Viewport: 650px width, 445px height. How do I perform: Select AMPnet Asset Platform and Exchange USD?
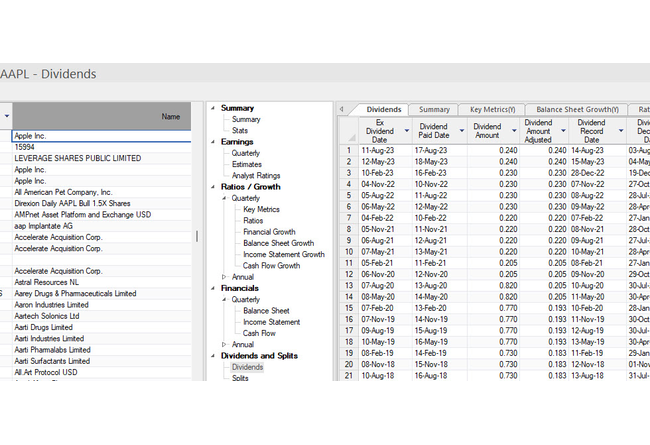(x=102, y=215)
